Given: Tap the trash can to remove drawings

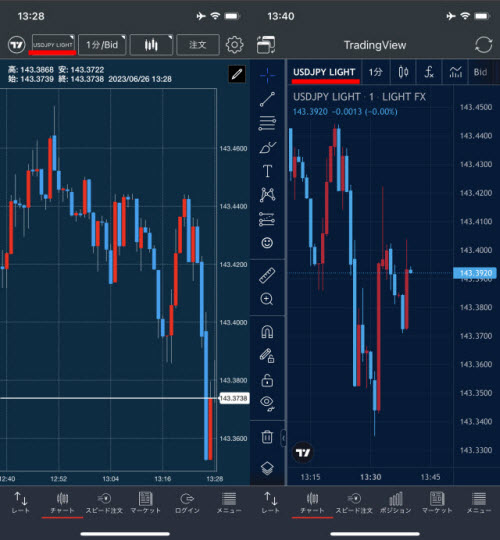Looking at the screenshot, I should click(267, 437).
